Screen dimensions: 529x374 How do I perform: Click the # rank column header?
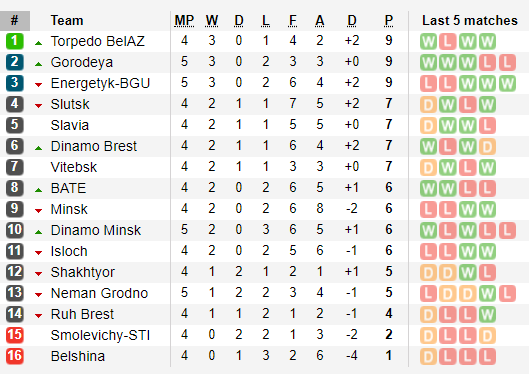[x=15, y=21]
